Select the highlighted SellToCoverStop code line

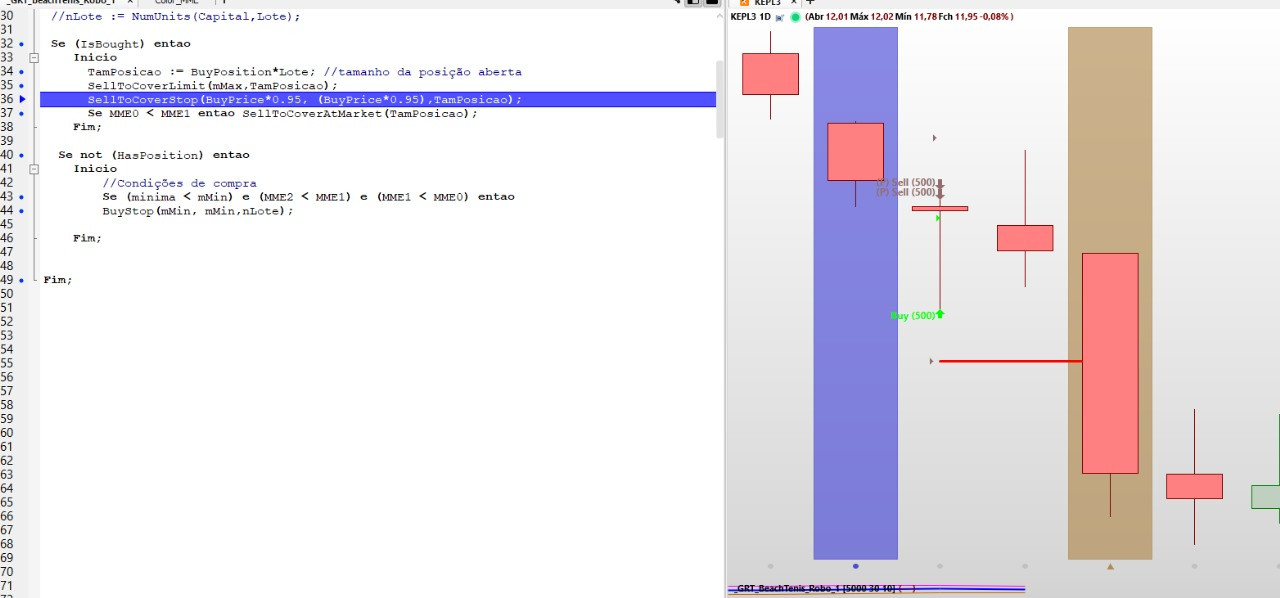(378, 100)
